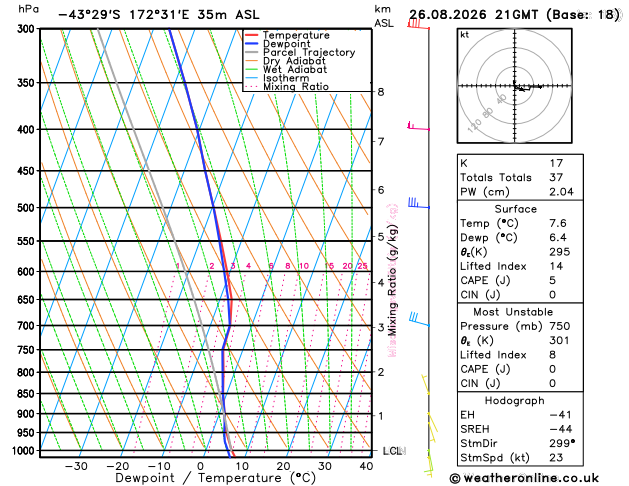Click the hPa axis unit label
Viewport: 629px width, 486px height.
tap(28, 9)
